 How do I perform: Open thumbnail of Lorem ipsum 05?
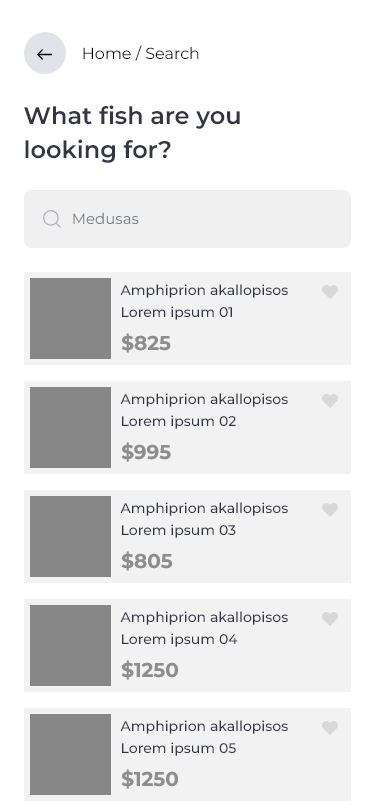70,755
